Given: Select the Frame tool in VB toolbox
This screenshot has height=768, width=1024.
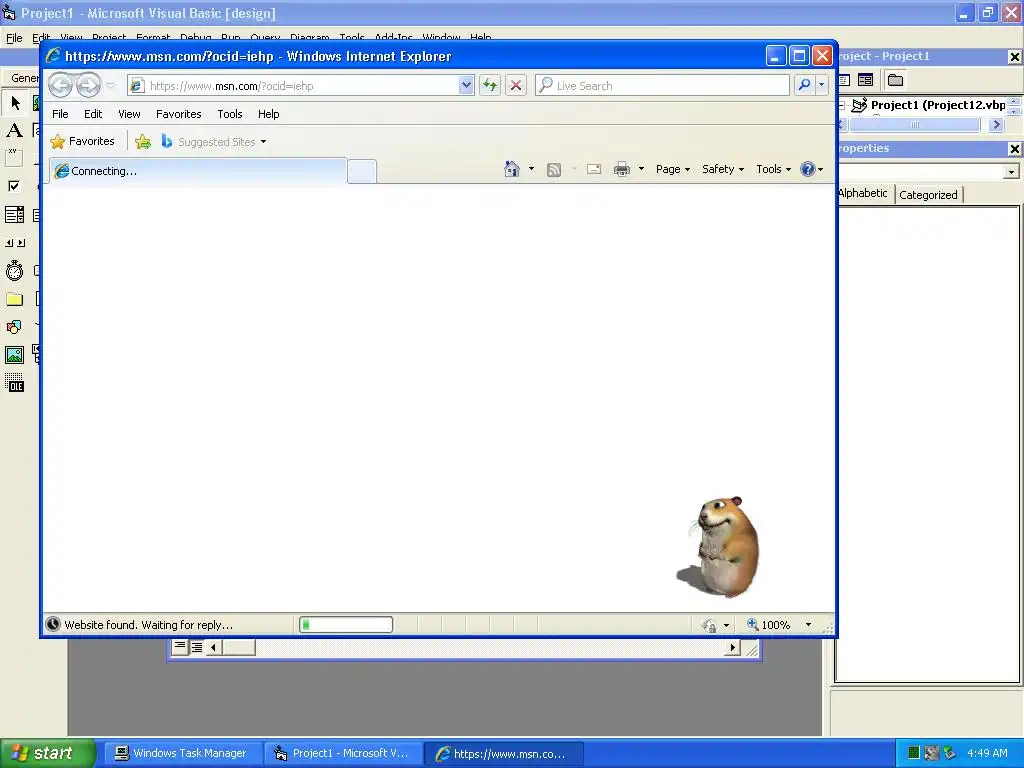Looking at the screenshot, I should click(x=14, y=158).
